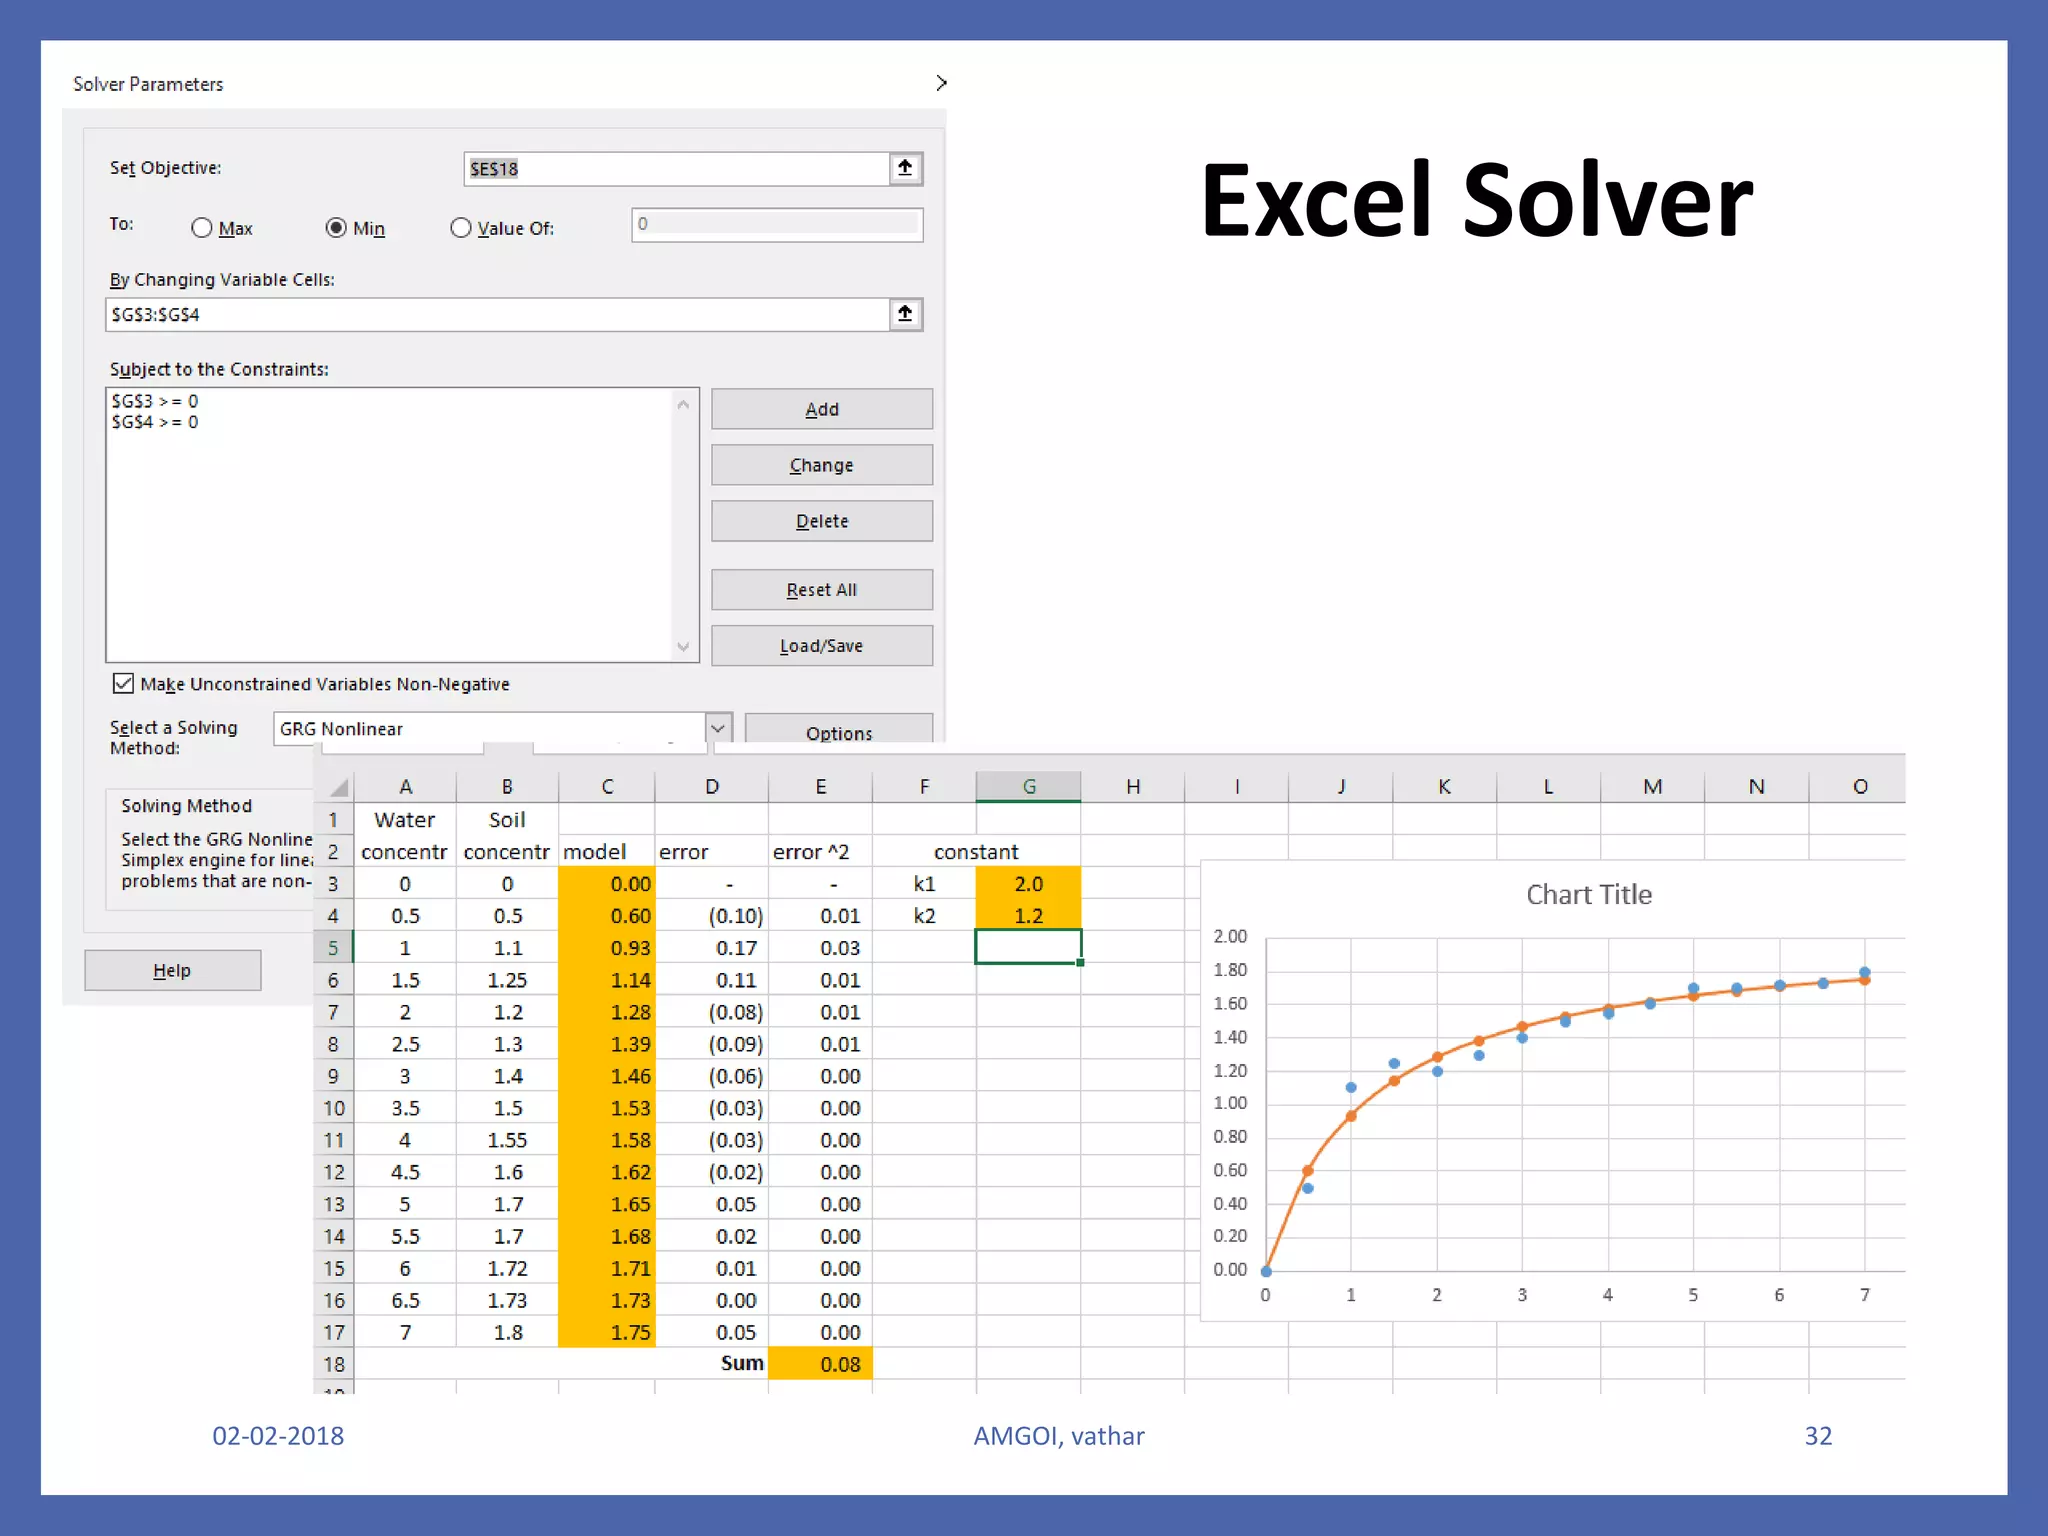Screen dimensions: 2048x1536
Task: Click the error cell showing (0.10)
Action: point(712,916)
